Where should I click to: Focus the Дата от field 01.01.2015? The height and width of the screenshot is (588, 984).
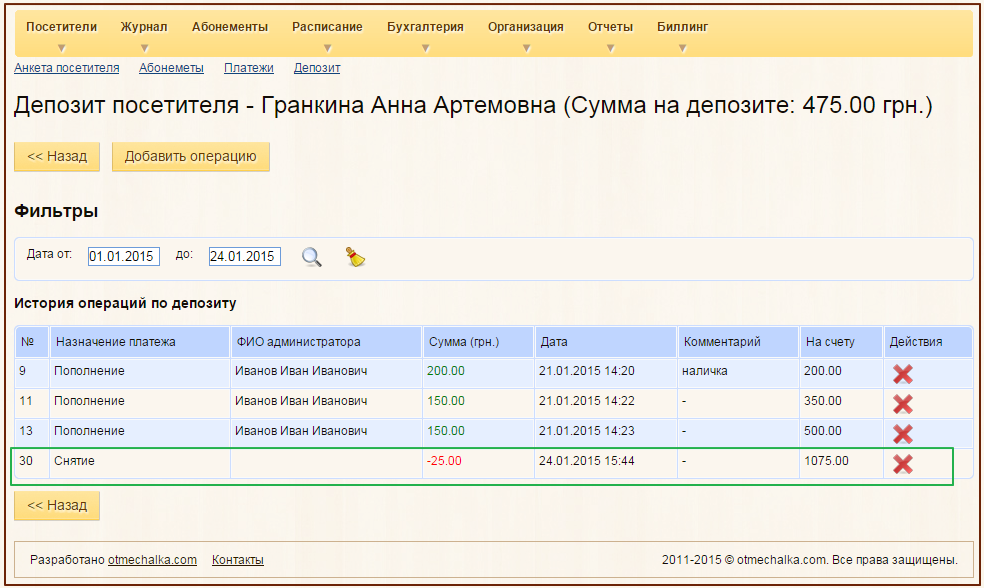[124, 256]
